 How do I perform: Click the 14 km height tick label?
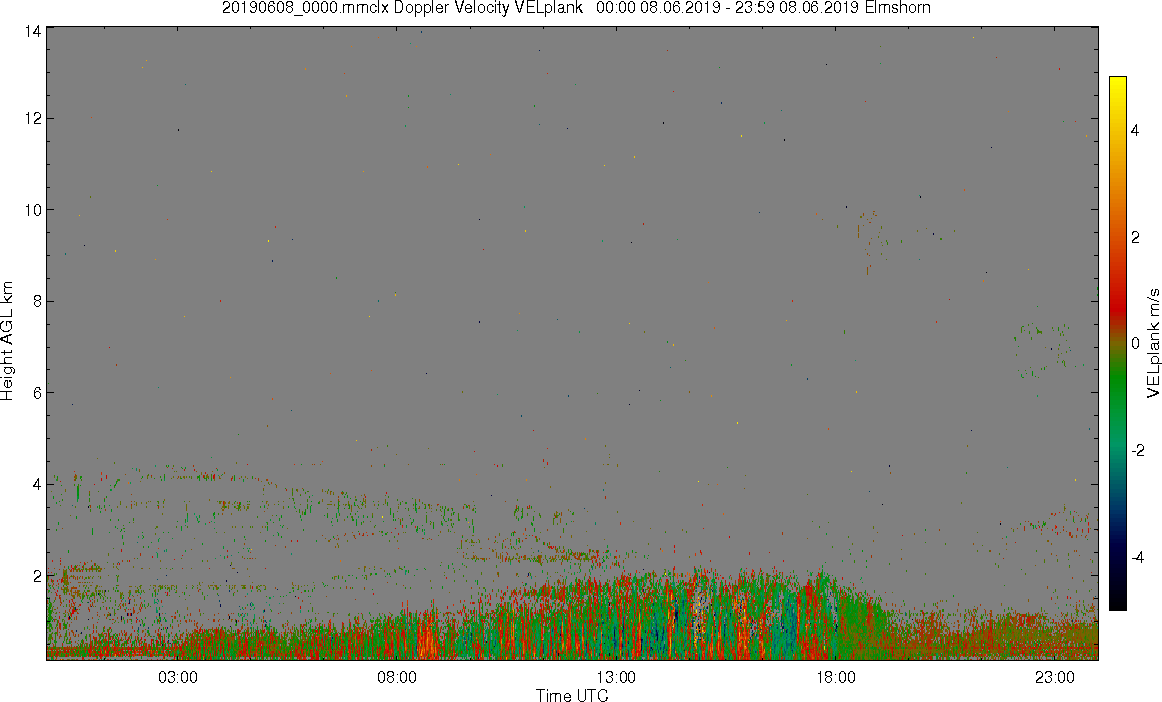point(31,32)
